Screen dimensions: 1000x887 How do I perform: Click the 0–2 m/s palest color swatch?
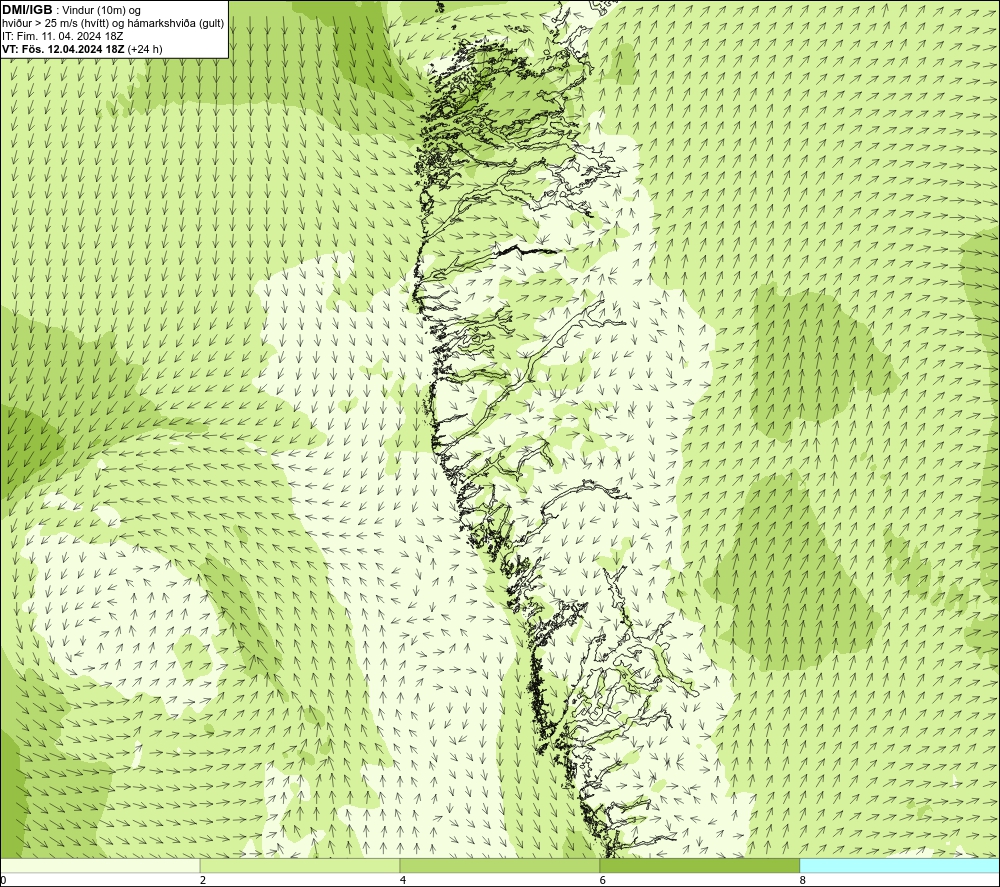(x=100, y=865)
